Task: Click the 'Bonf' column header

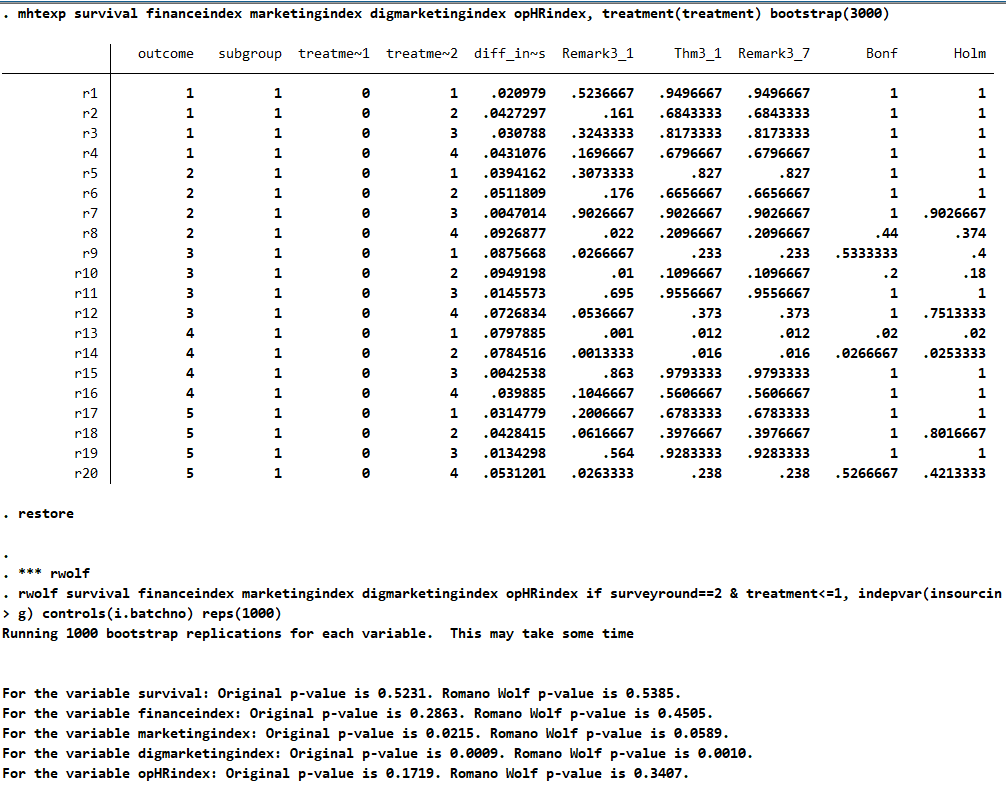Action: pos(882,53)
